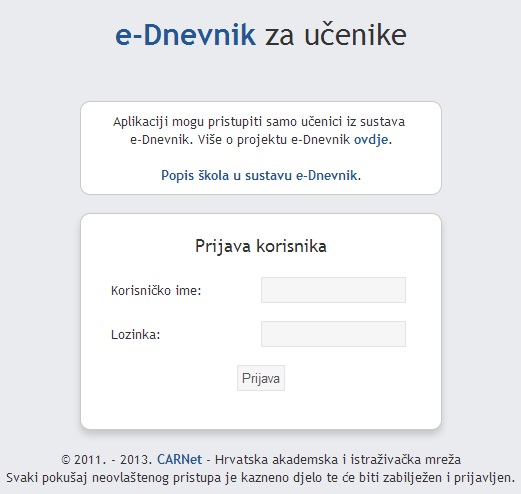This screenshot has width=521, height=494.
Task: Click the 'Prijava korisnika' form heading
Action: 261,246
